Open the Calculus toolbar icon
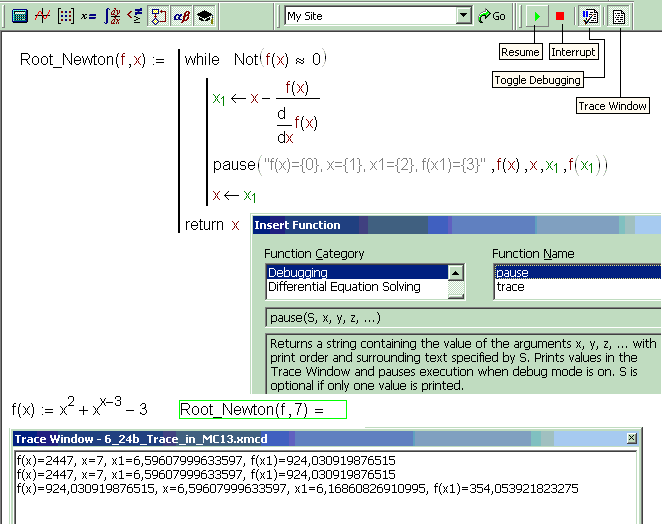This screenshot has width=662, height=524. point(112,16)
